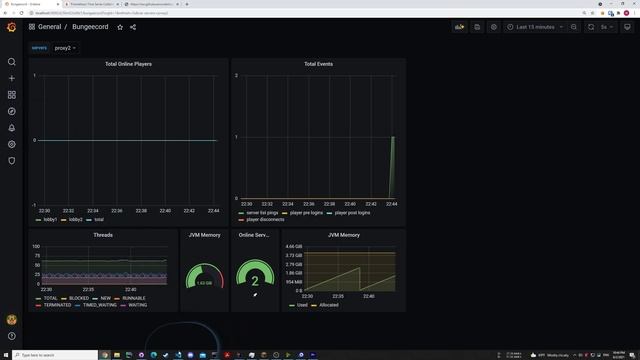
Task: Click the Refresh dashboard icon
Action: pos(591,27)
